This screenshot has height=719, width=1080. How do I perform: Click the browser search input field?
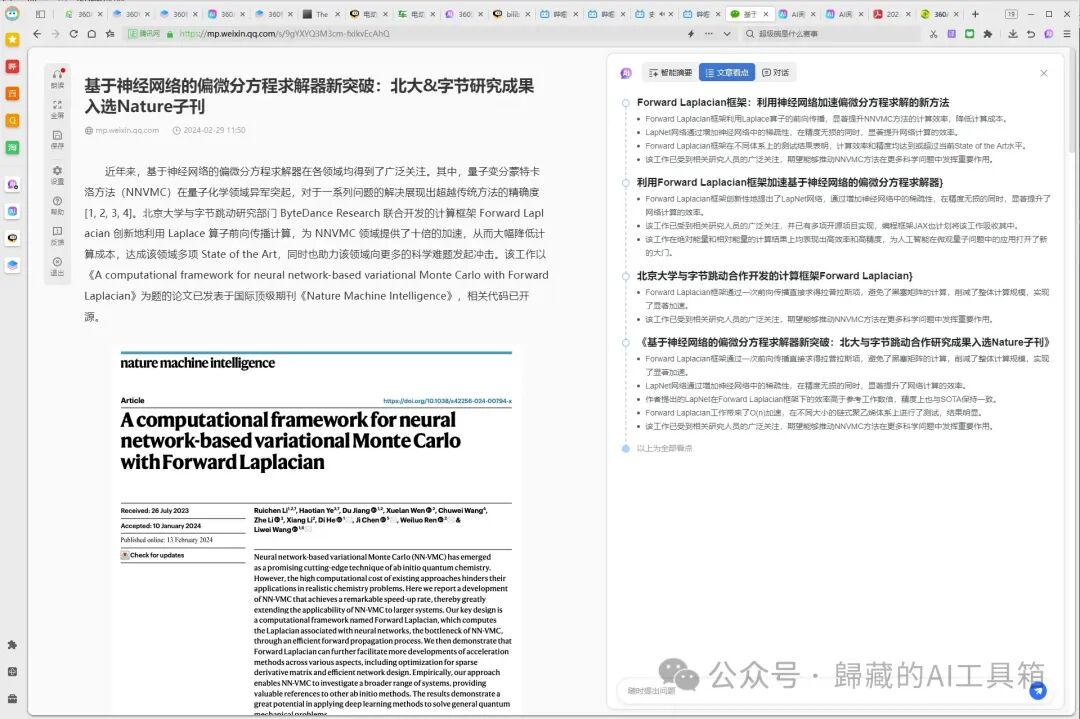coord(833,34)
